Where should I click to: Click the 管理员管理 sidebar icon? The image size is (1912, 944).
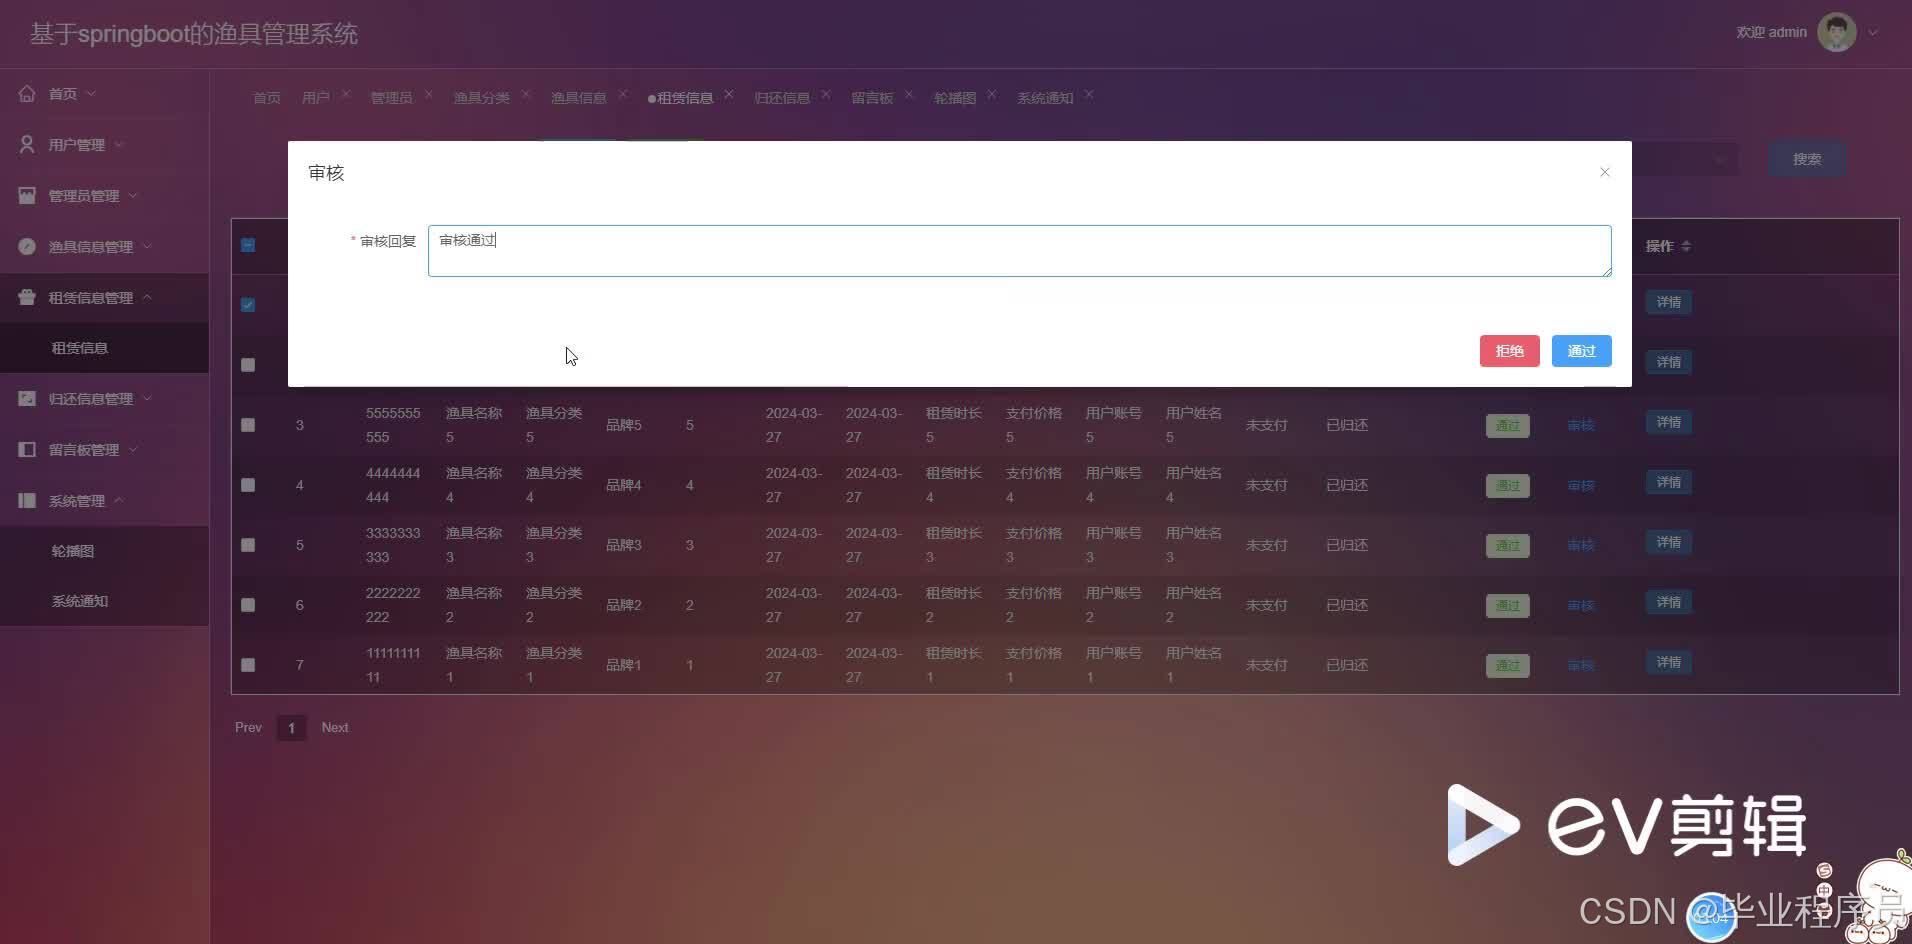27,195
